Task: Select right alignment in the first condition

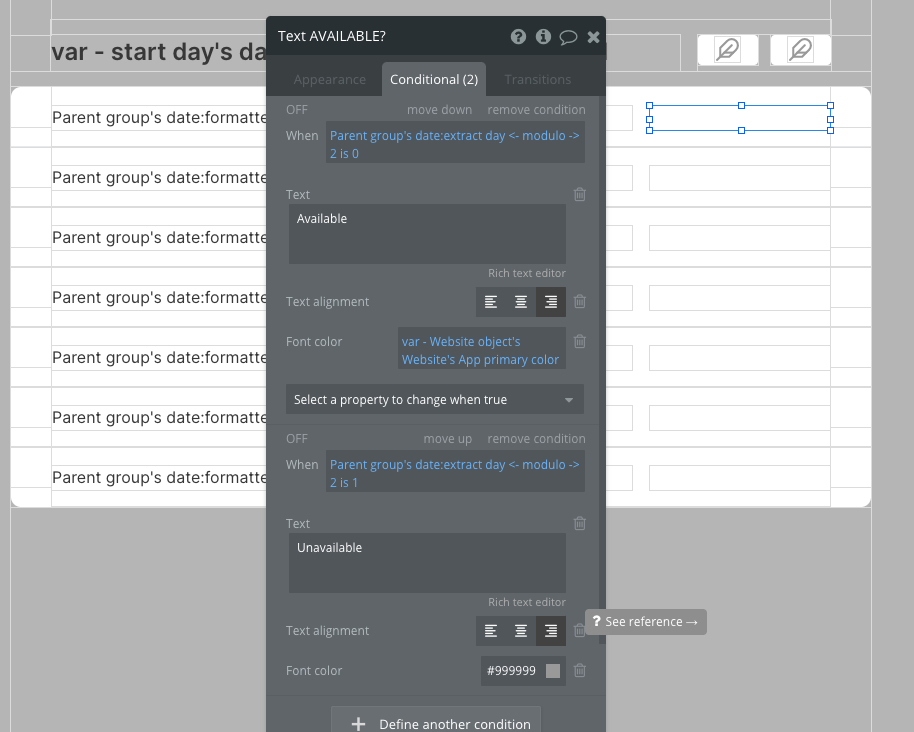Action: [550, 302]
